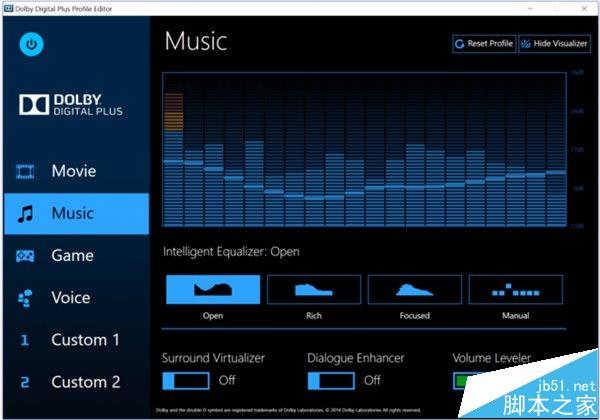The height and width of the screenshot is (420, 600).
Task: Open the Voice profile
Action: click(x=77, y=298)
